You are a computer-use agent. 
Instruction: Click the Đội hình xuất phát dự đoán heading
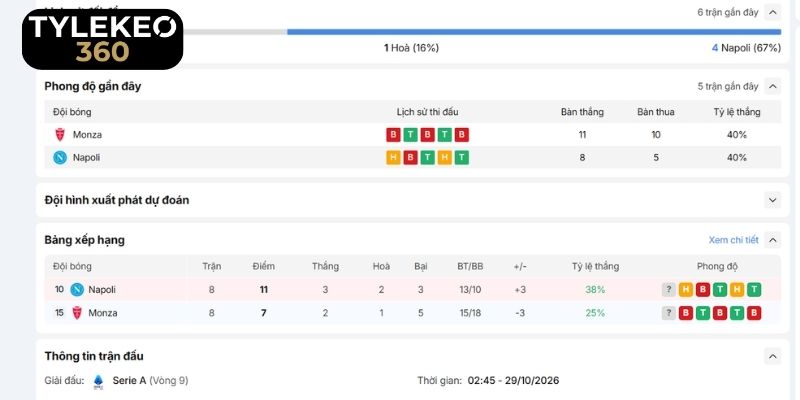[x=117, y=200]
